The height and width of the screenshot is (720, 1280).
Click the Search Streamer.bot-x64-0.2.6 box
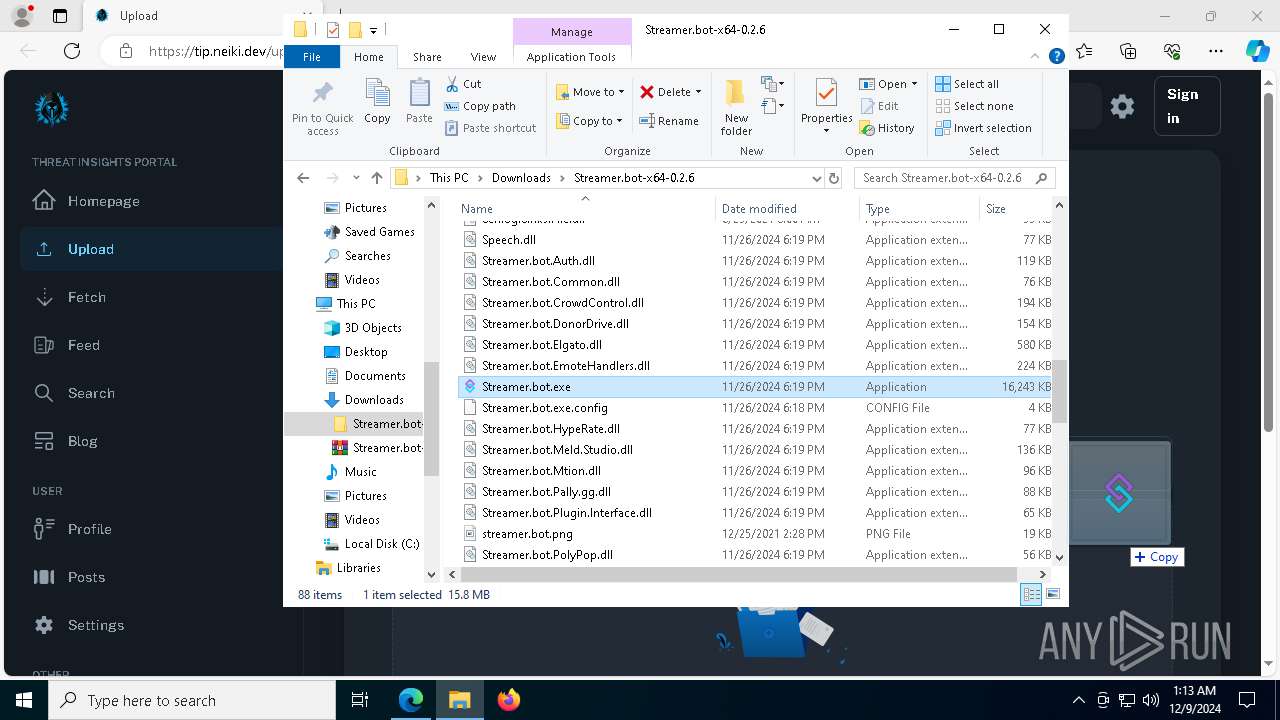954,178
